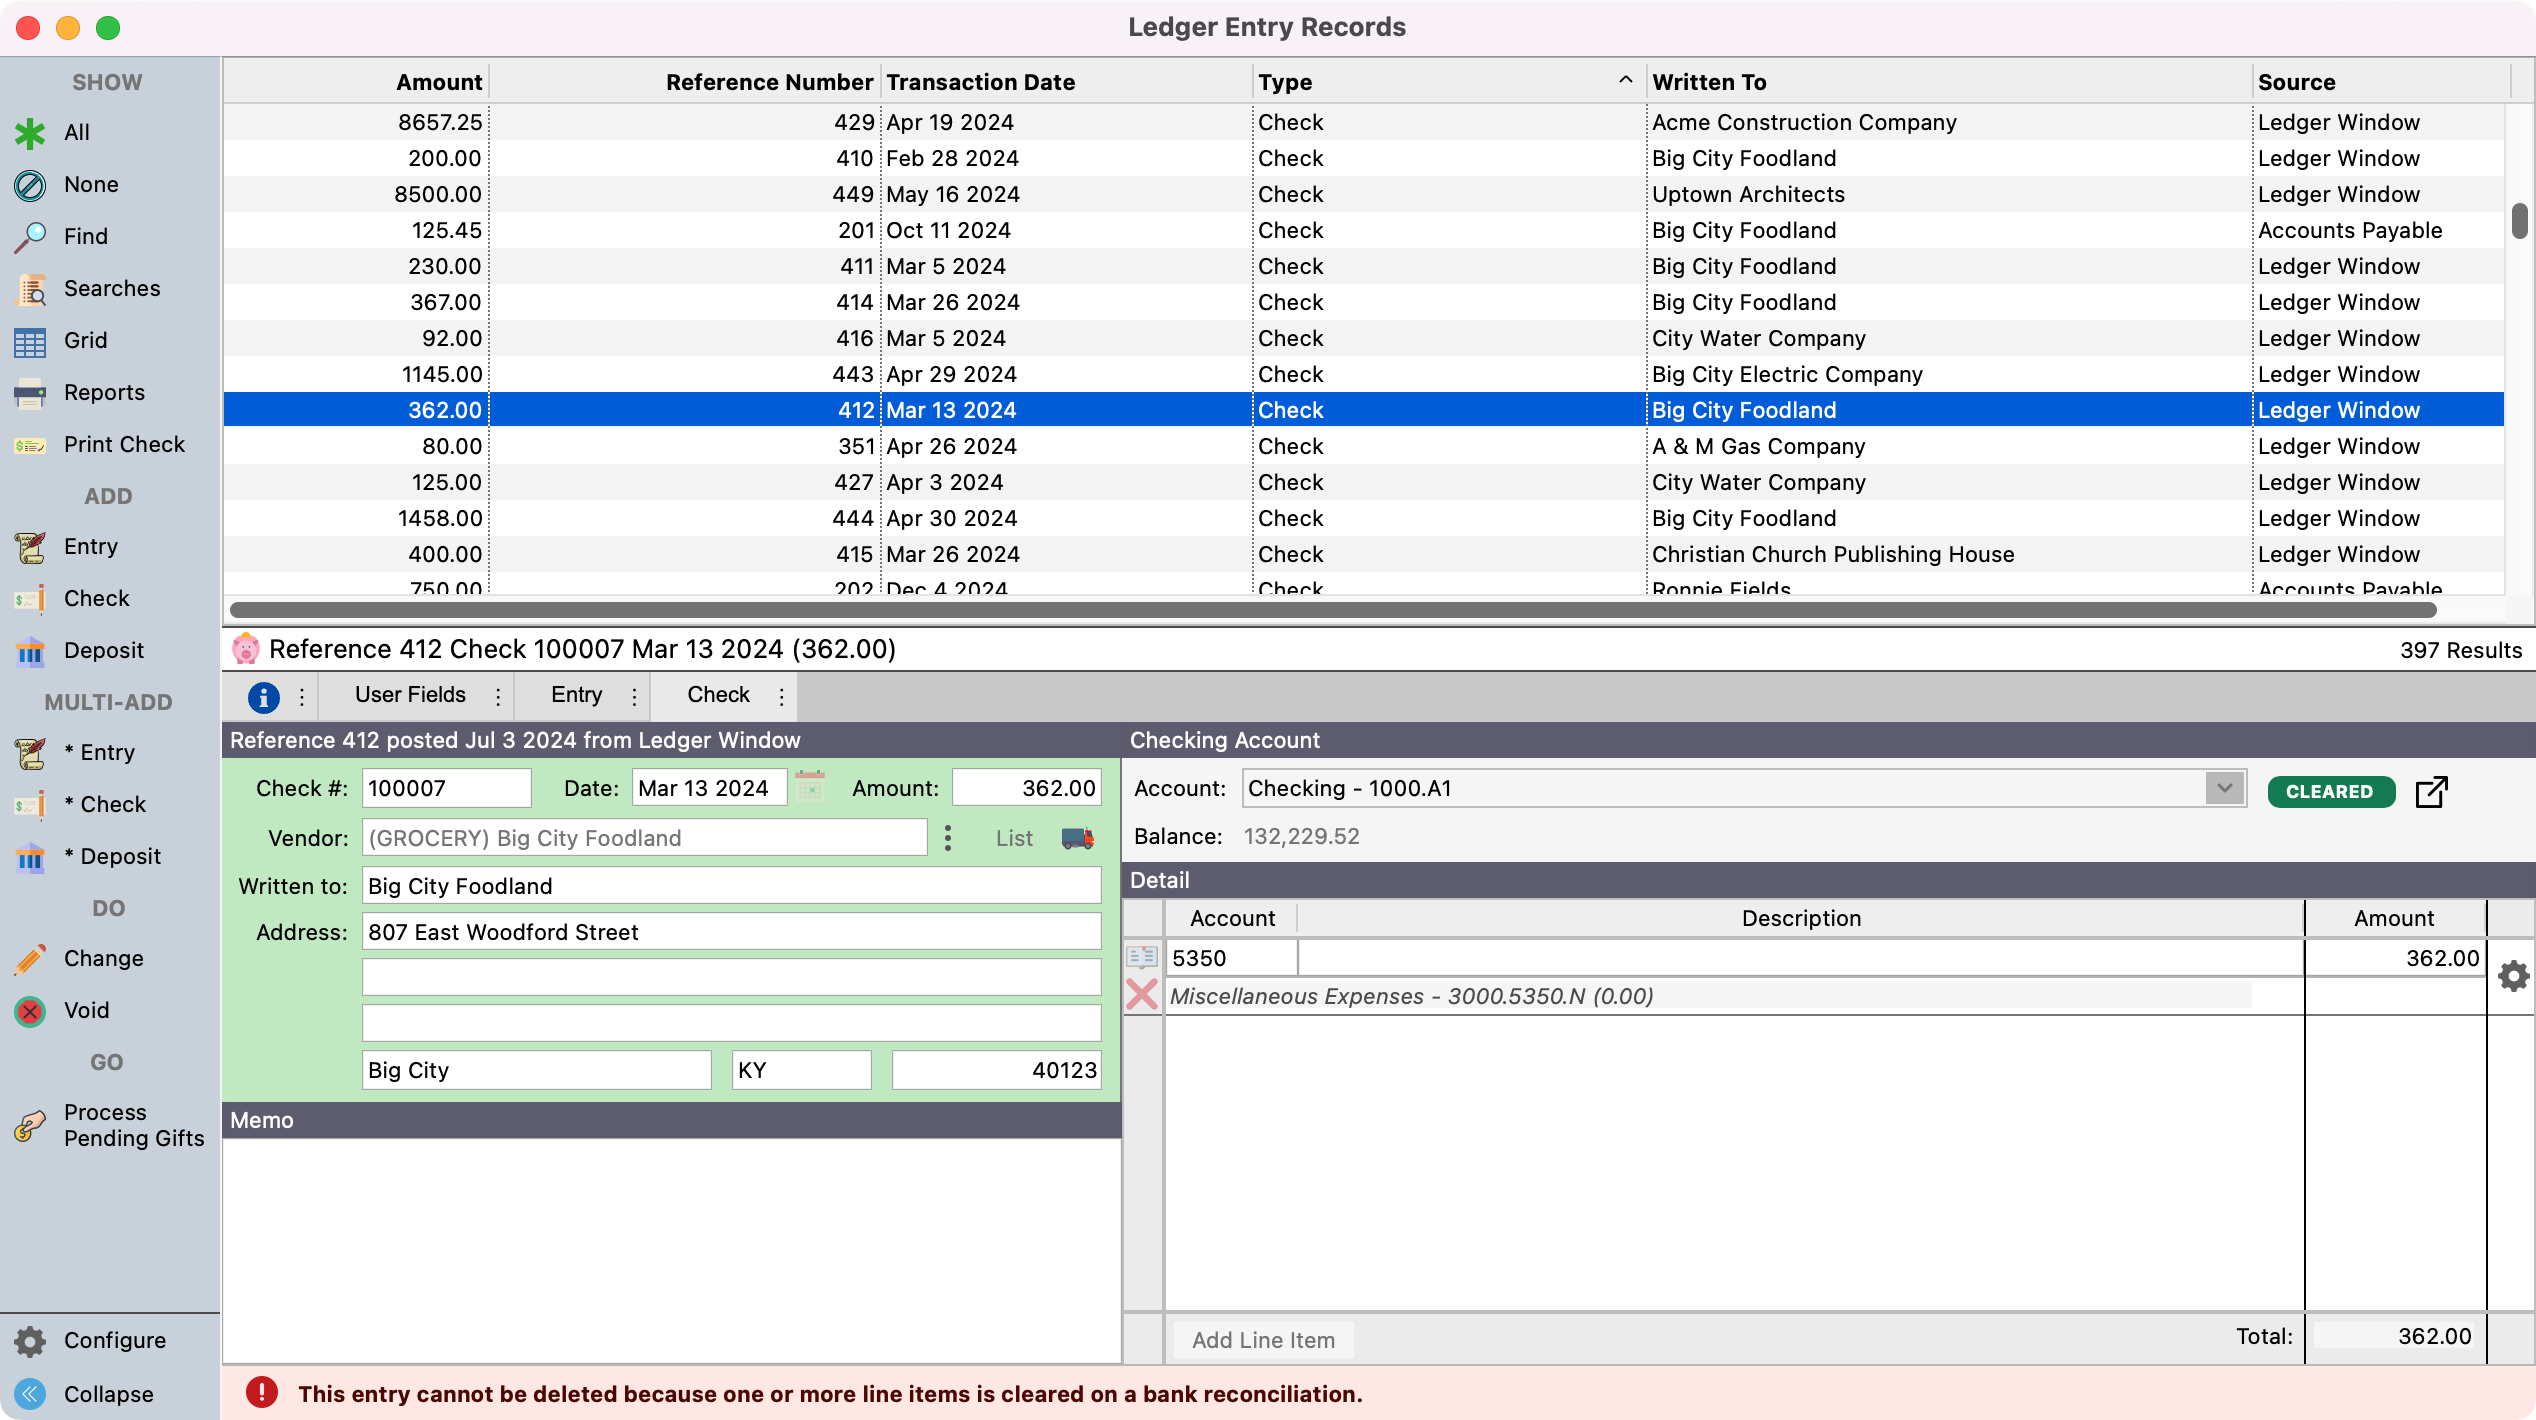This screenshot has height=1420, width=2536.
Task: Collapse the sidebar
Action: (107, 1393)
